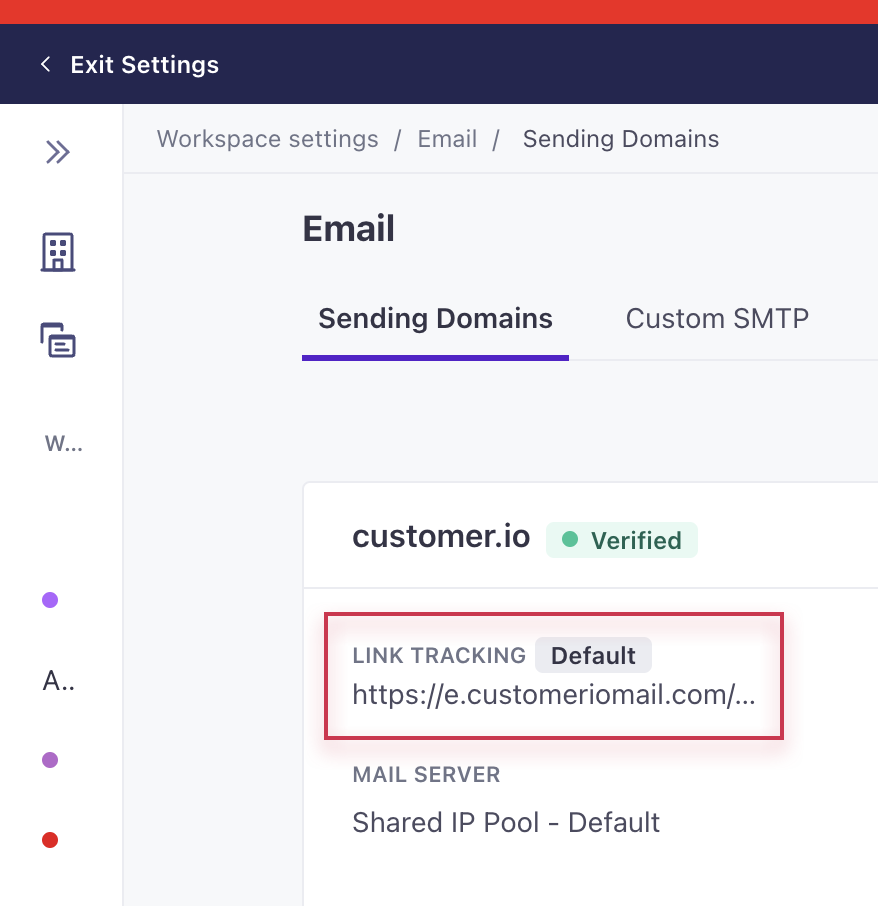Select the purple dot above "A.."

click(50, 600)
